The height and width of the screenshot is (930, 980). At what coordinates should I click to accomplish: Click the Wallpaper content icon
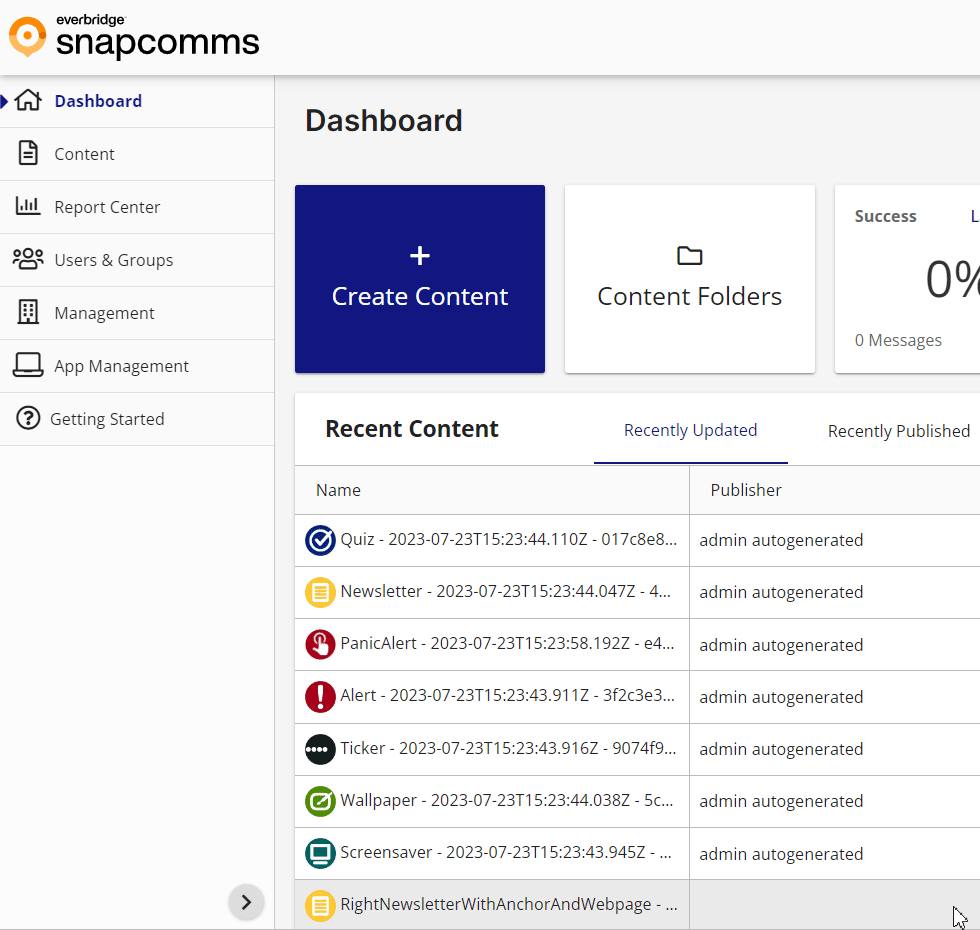pos(319,800)
